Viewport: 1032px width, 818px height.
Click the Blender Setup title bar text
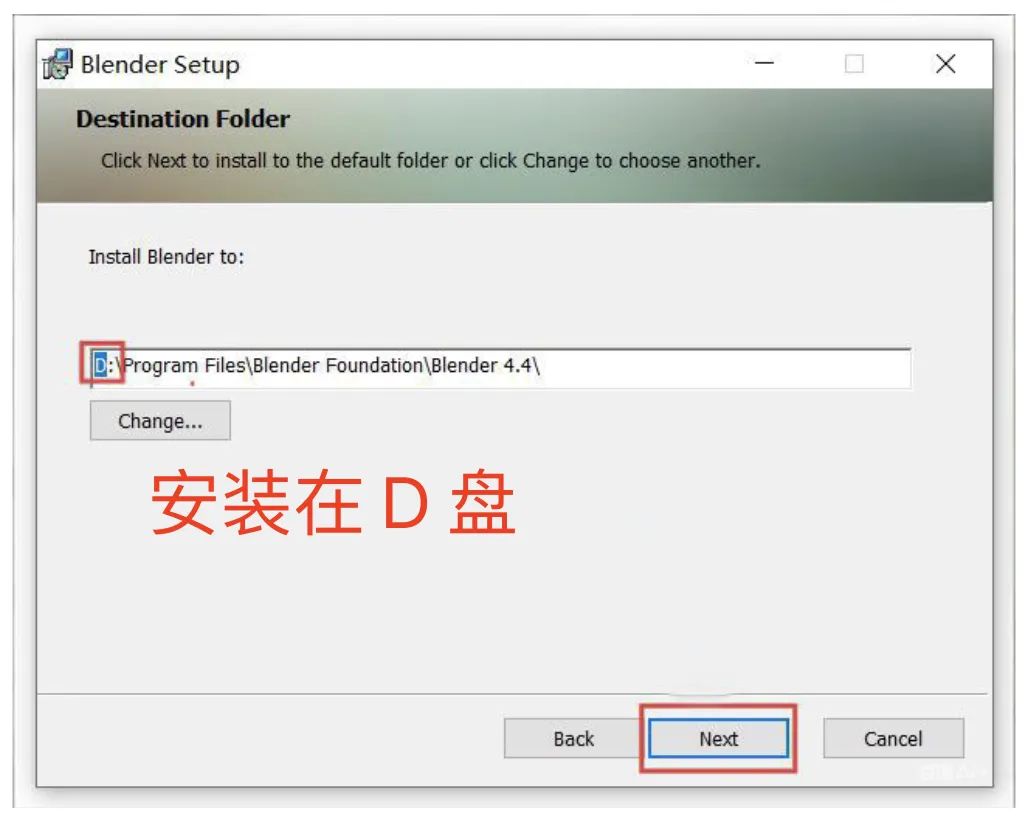point(160,64)
